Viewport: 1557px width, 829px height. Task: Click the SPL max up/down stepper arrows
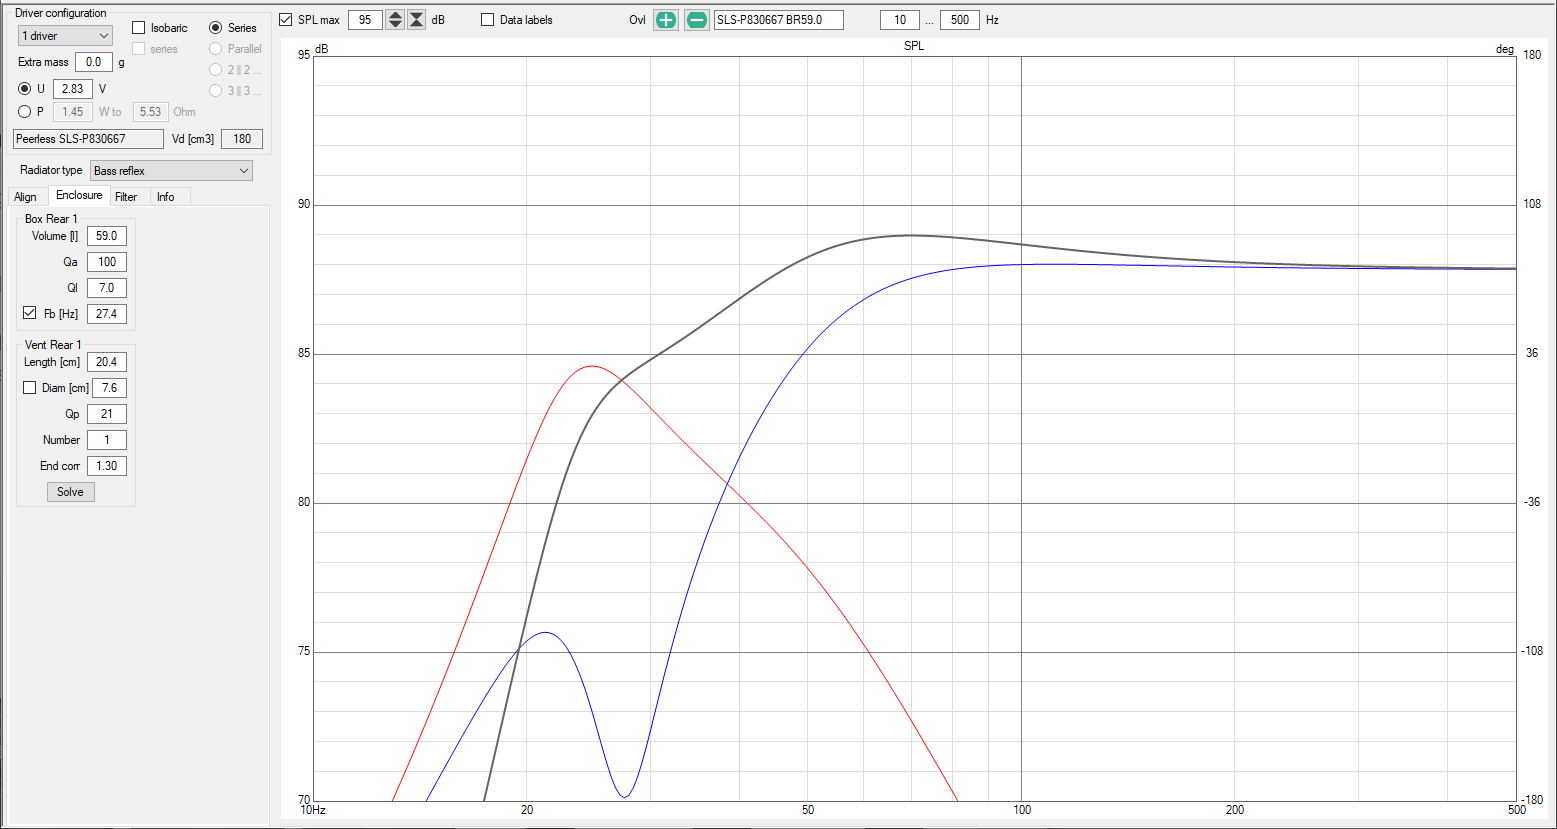[x=395, y=20]
